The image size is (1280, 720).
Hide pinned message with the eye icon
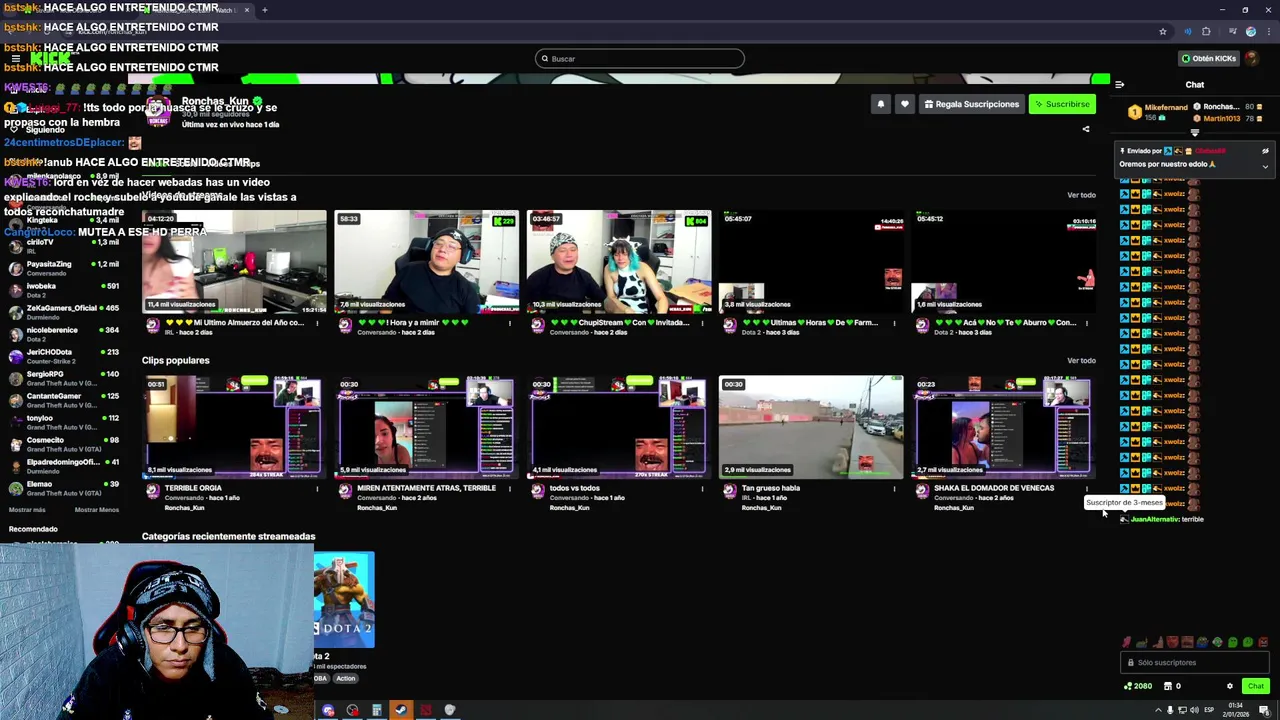click(x=1265, y=151)
